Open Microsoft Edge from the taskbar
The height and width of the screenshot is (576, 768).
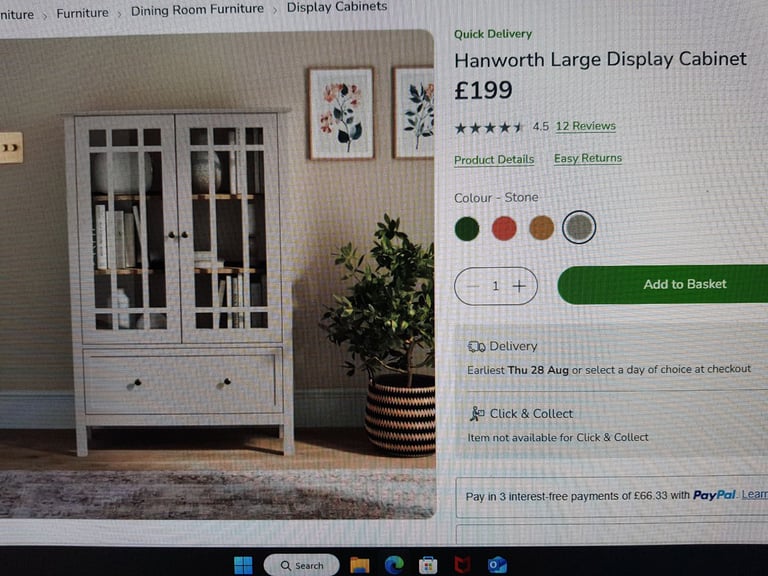tap(394, 565)
